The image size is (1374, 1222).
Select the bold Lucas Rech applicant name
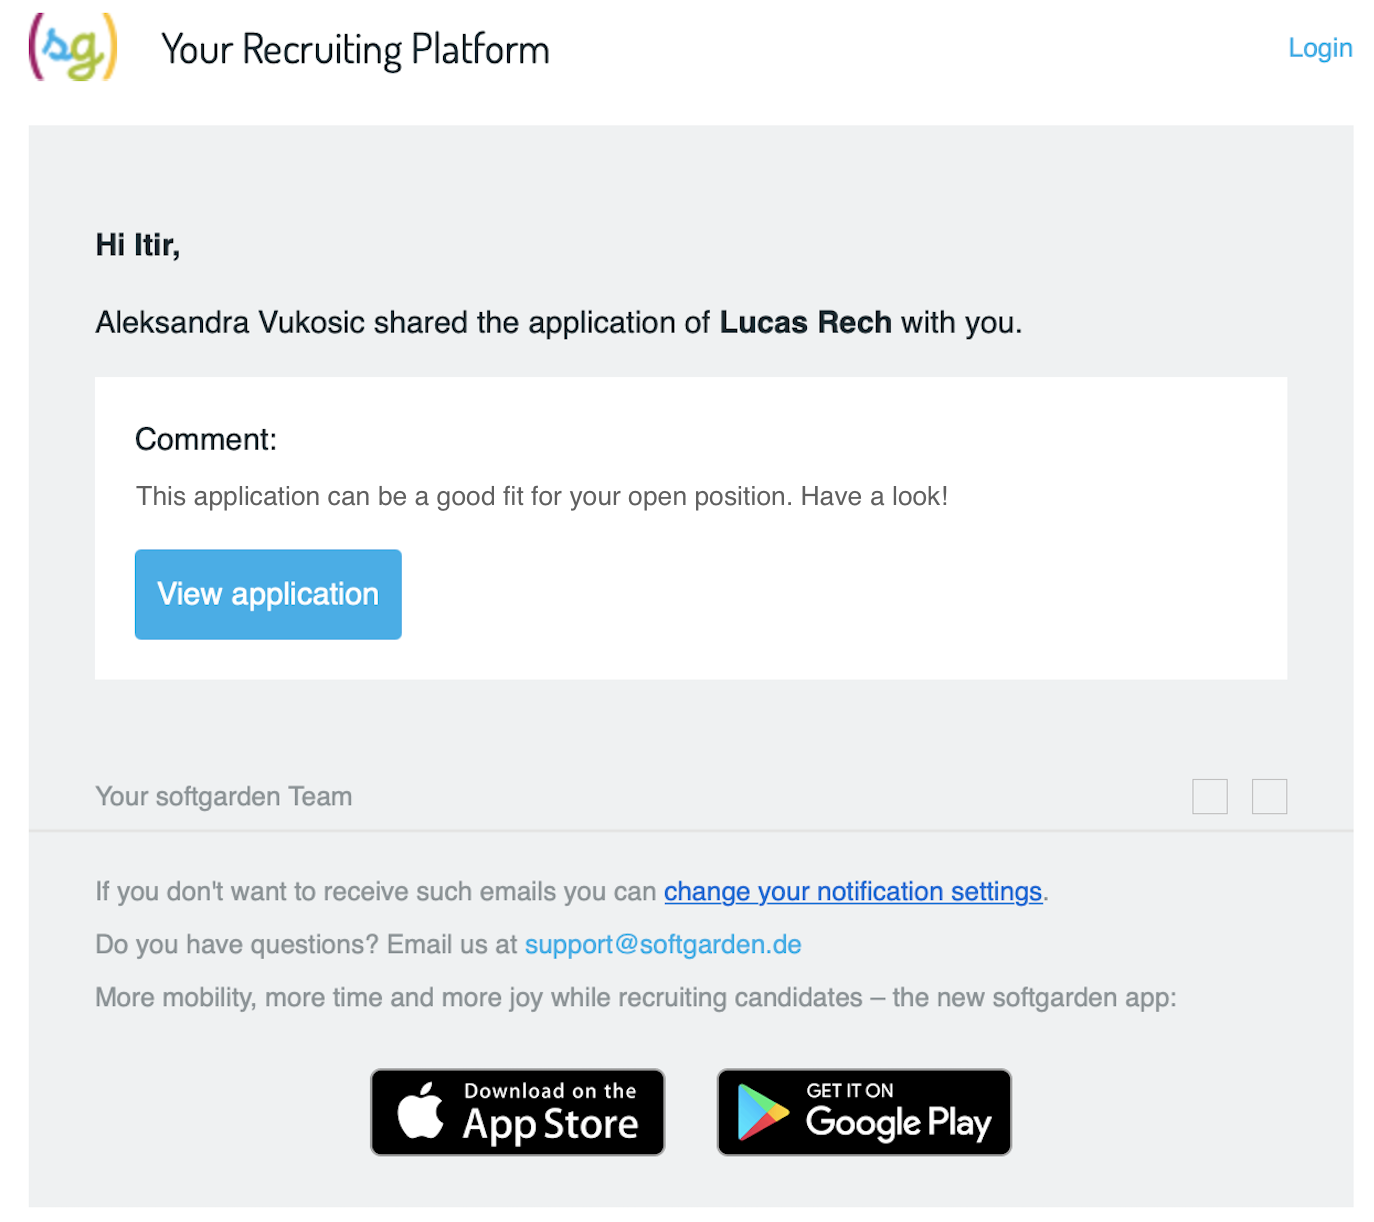pos(806,322)
